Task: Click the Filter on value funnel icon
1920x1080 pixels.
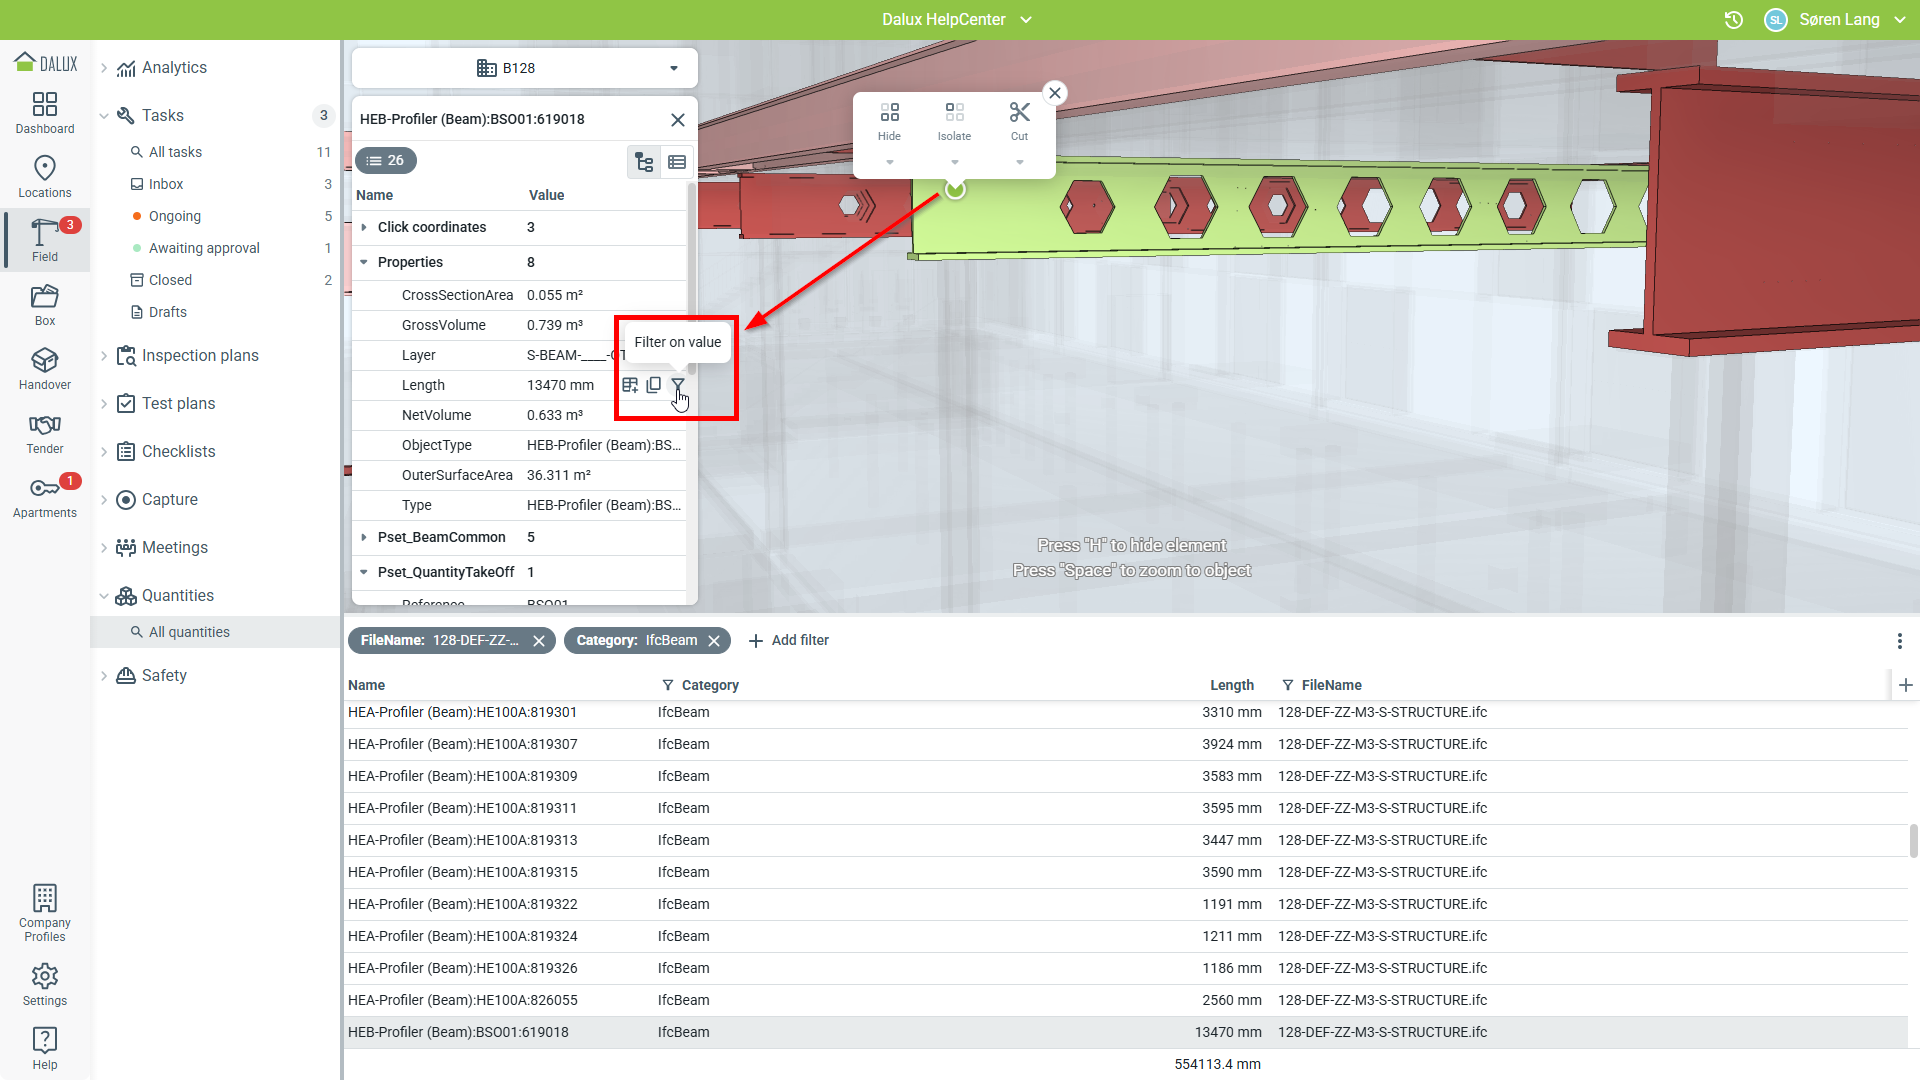Action: (678, 385)
